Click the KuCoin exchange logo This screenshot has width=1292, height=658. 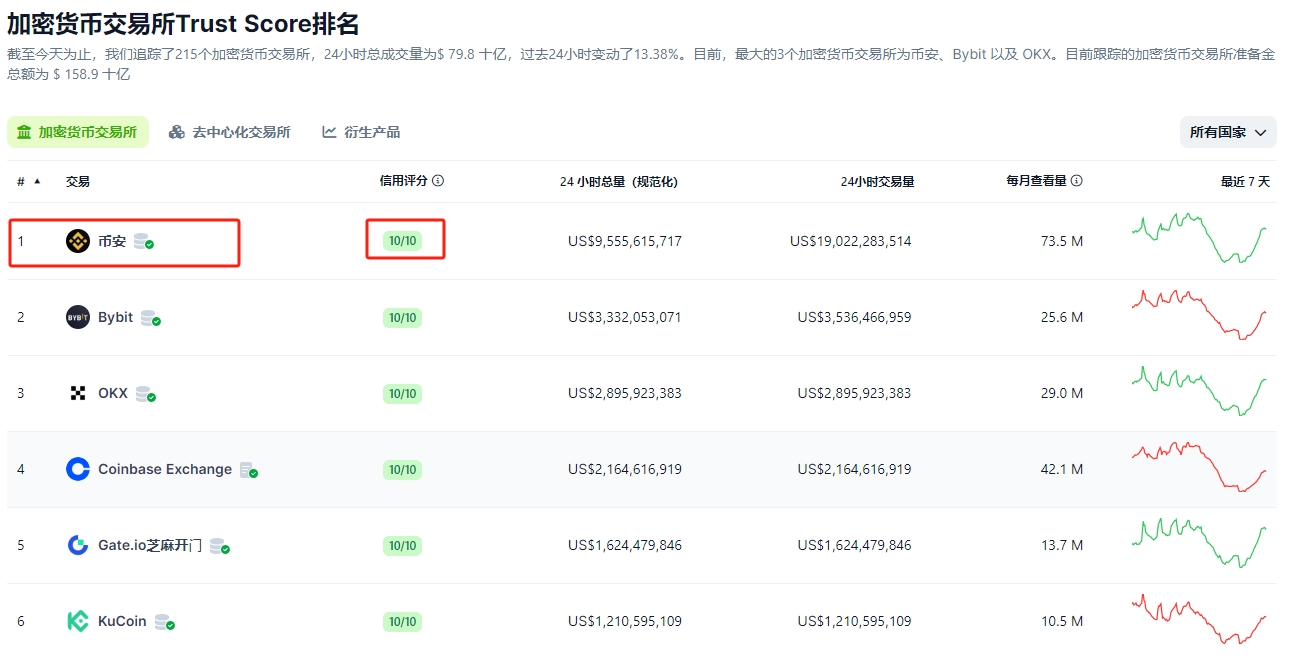click(77, 621)
